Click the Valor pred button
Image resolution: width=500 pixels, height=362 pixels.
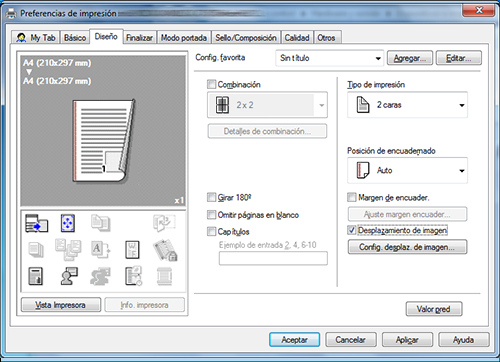point(434,309)
